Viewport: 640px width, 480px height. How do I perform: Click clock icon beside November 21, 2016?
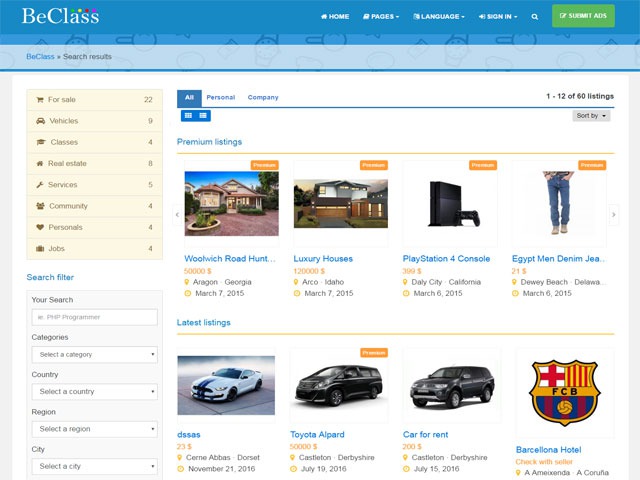click(181, 469)
